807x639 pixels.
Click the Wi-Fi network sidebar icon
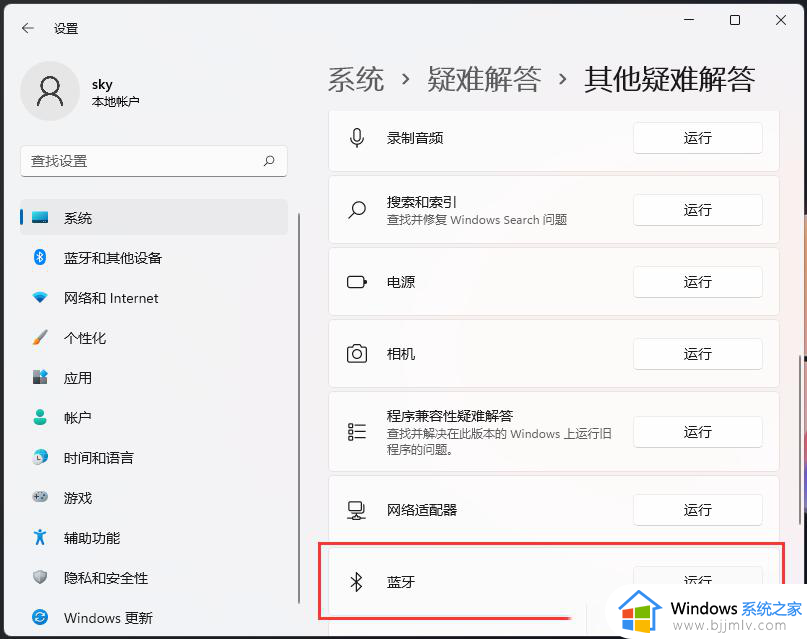(x=40, y=297)
